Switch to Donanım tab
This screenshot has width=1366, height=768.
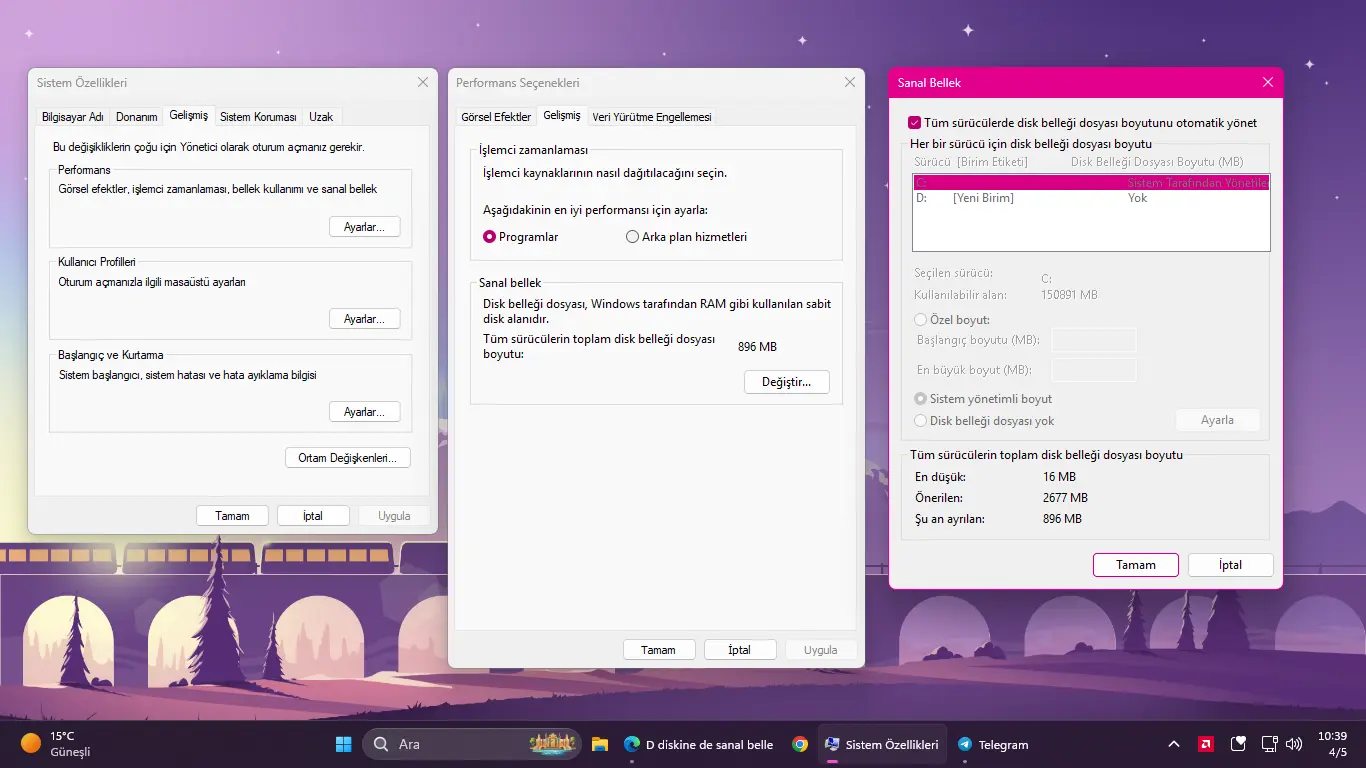tap(137, 117)
